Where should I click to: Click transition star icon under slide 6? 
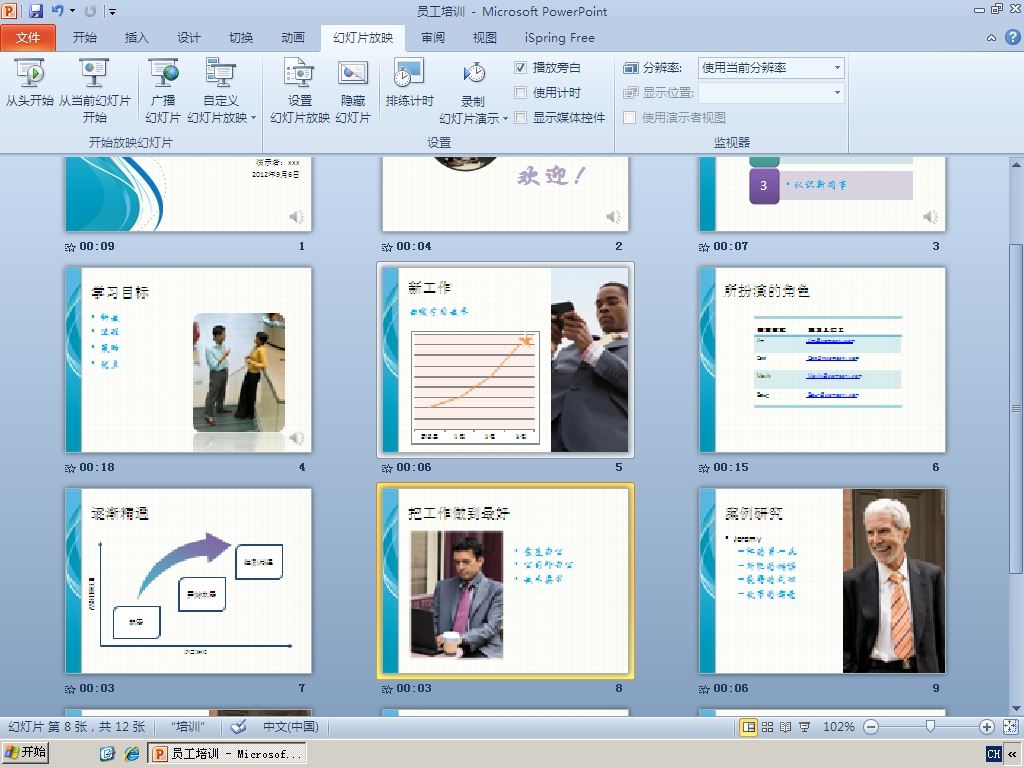(703, 468)
